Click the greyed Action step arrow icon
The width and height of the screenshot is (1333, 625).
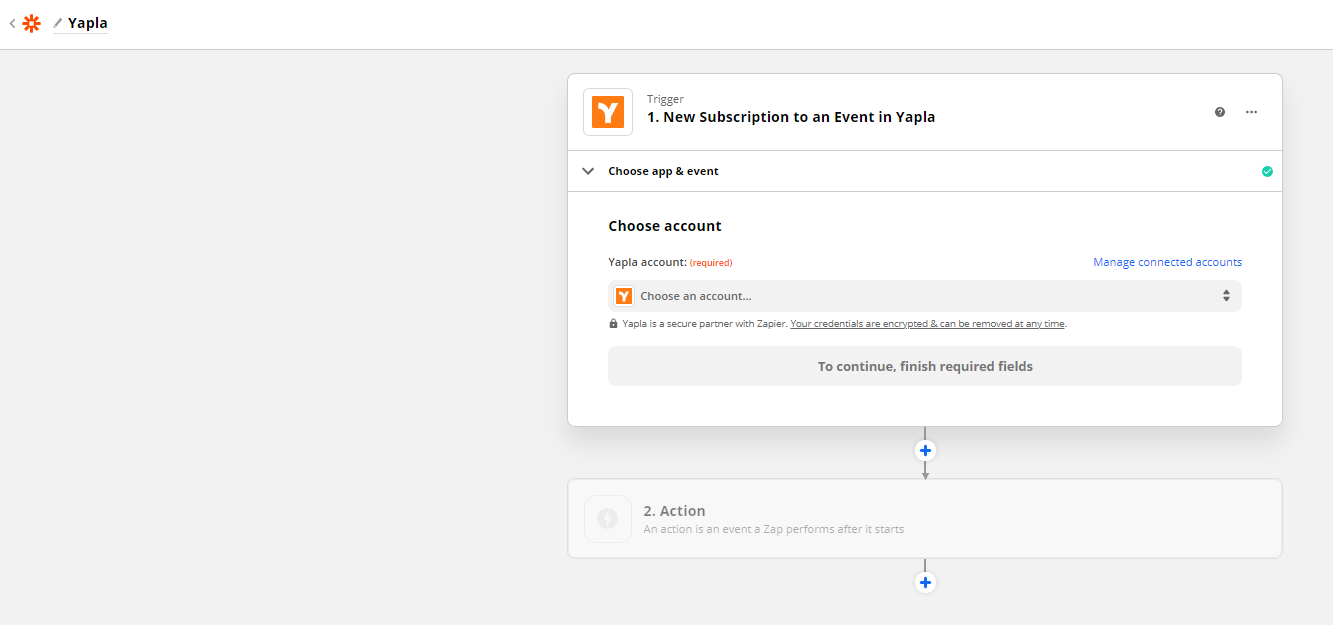[608, 518]
